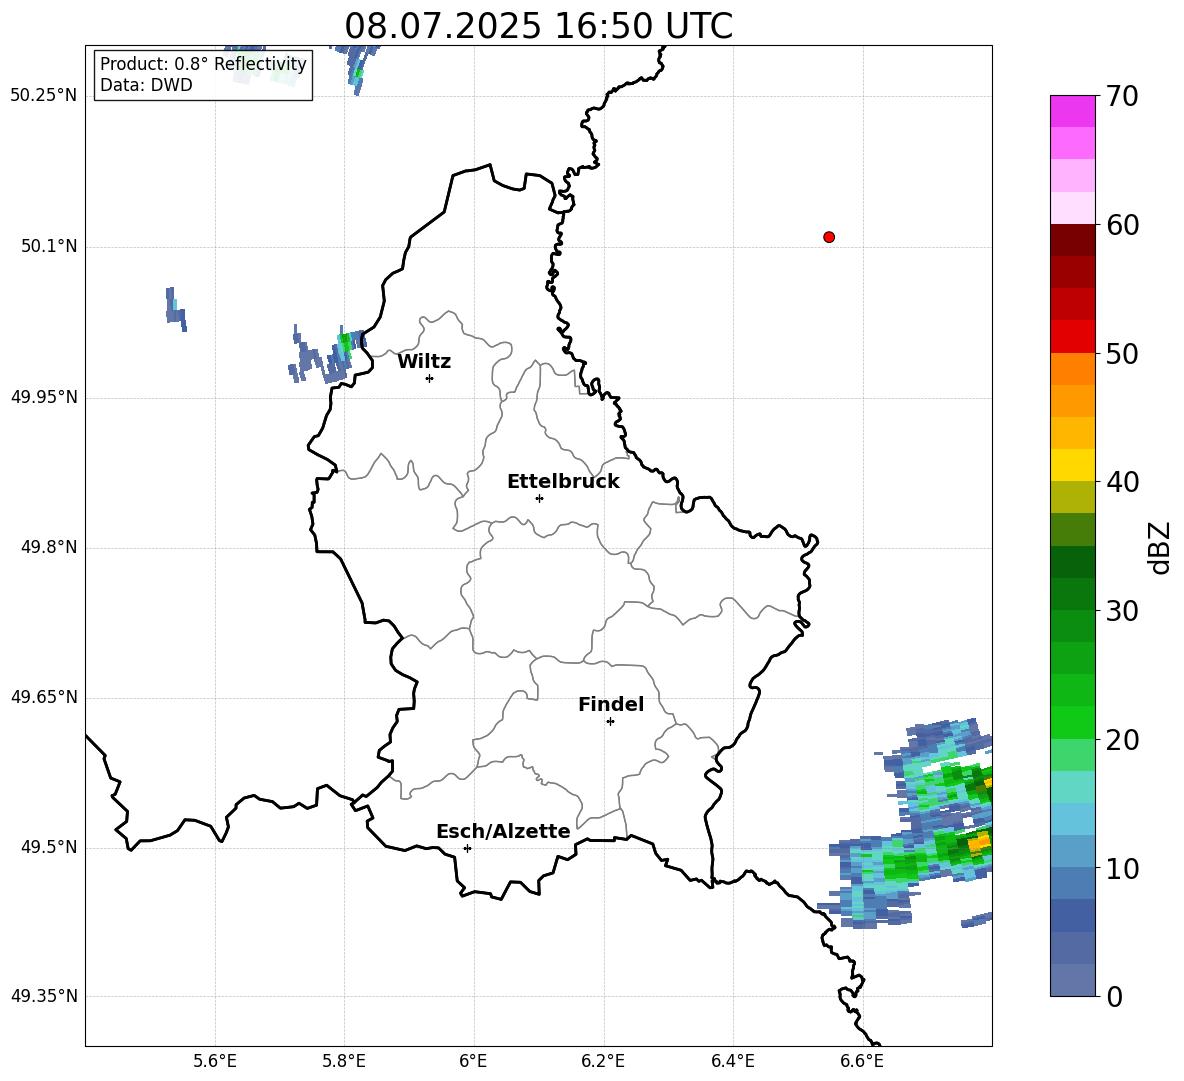Pick the yellow colorbar segment at 40
This screenshot has height=1081, width=1184.
1073,465
